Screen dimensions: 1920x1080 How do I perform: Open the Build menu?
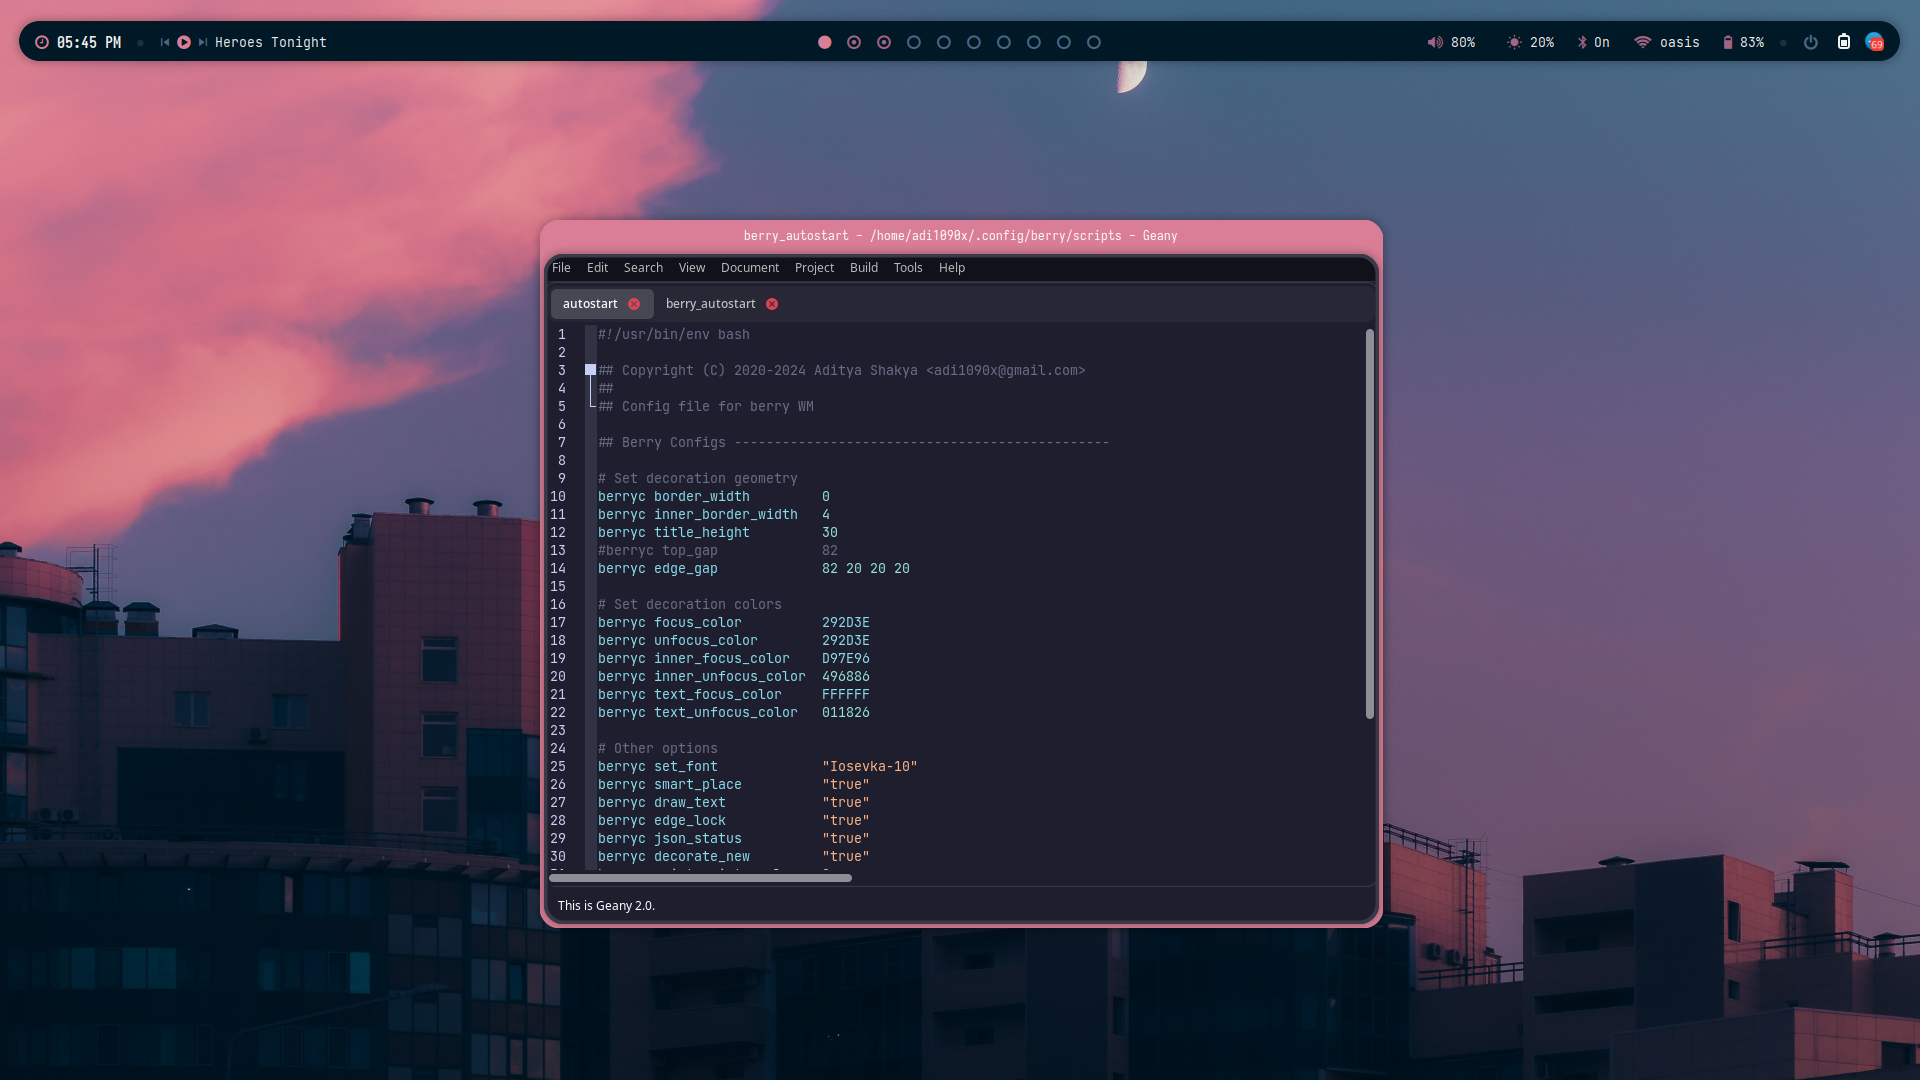tap(863, 268)
